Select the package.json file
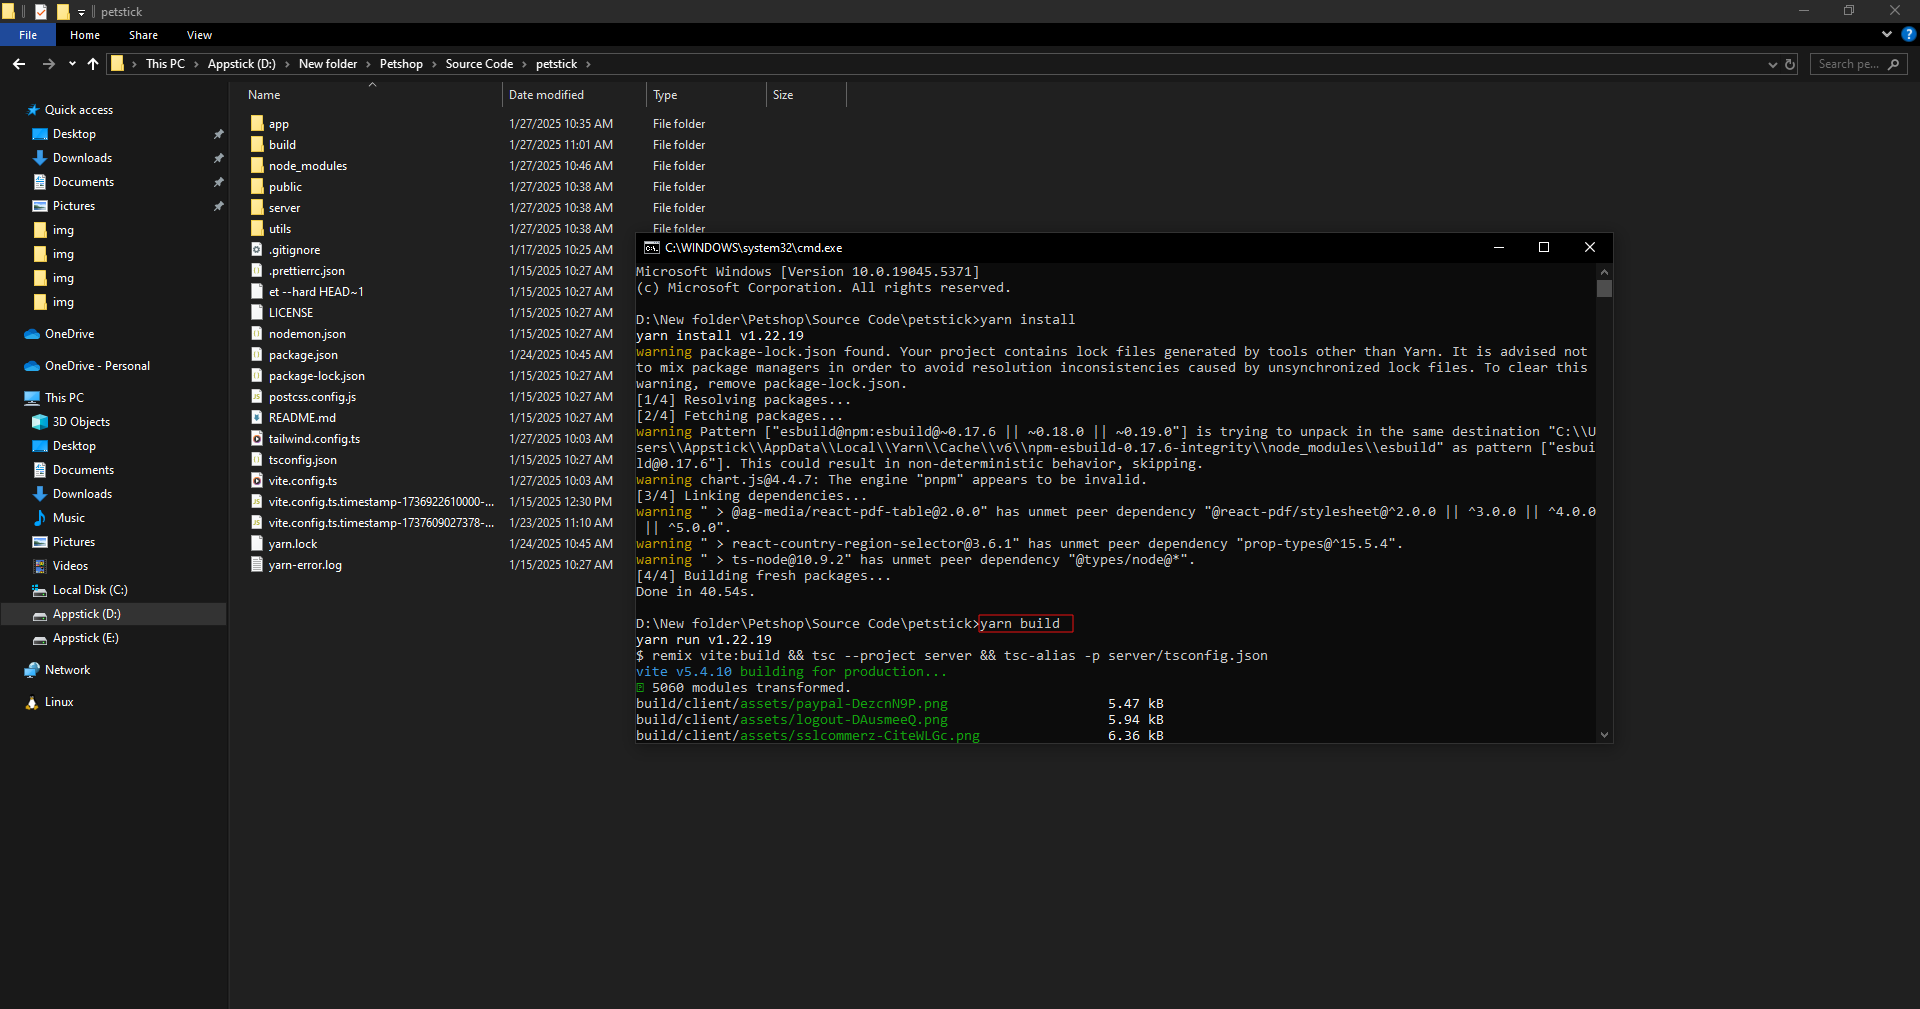The width and height of the screenshot is (1920, 1009). point(303,355)
